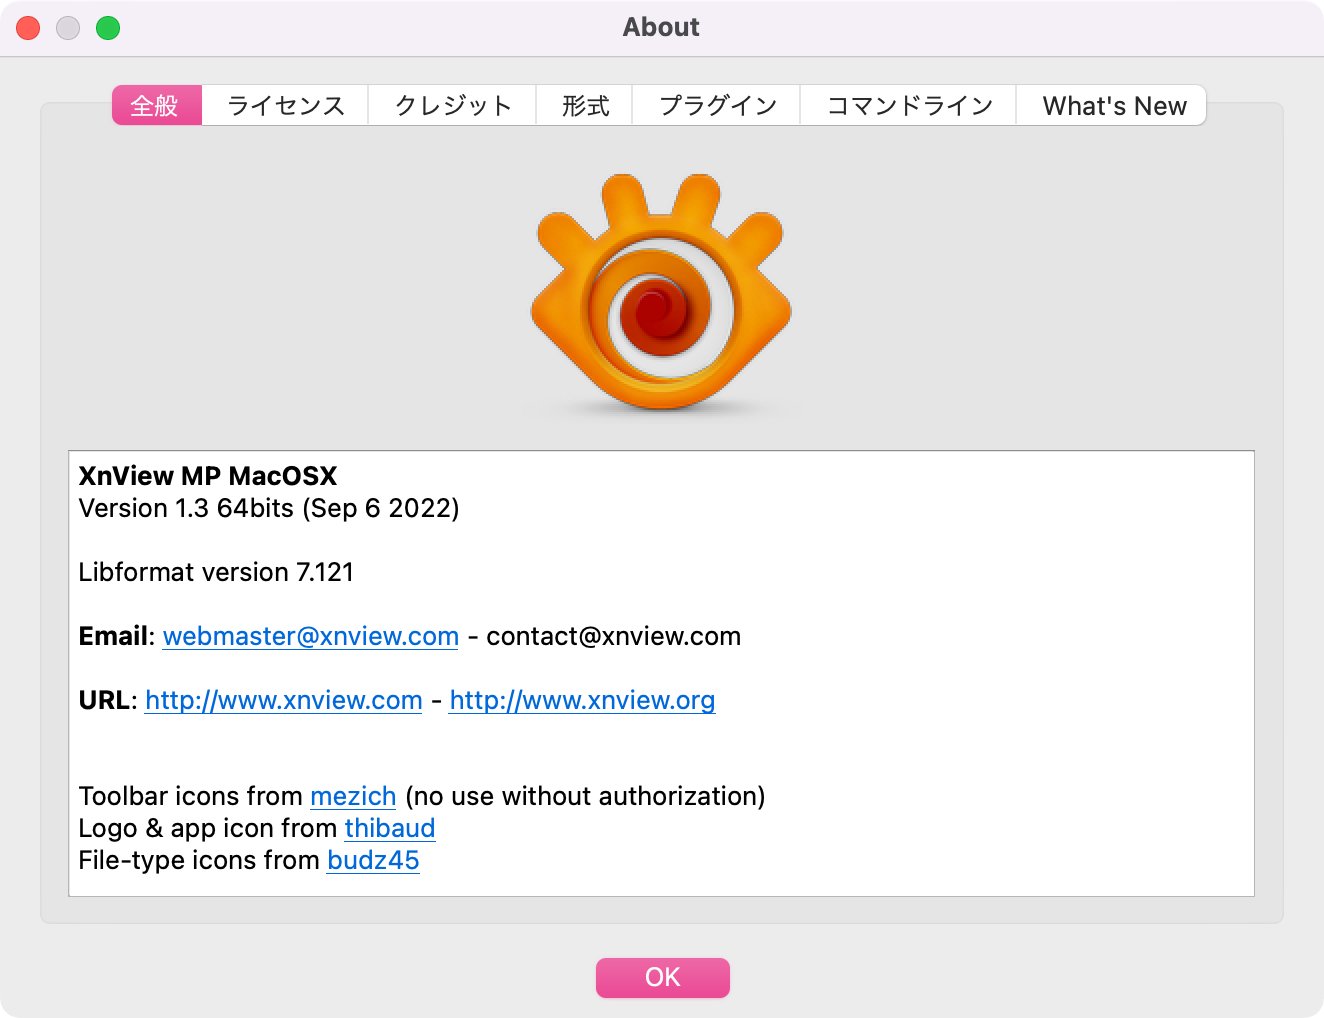1324x1018 pixels.
Task: Click the 'XnView MP MacOSX' heading text
Action: coord(208,476)
